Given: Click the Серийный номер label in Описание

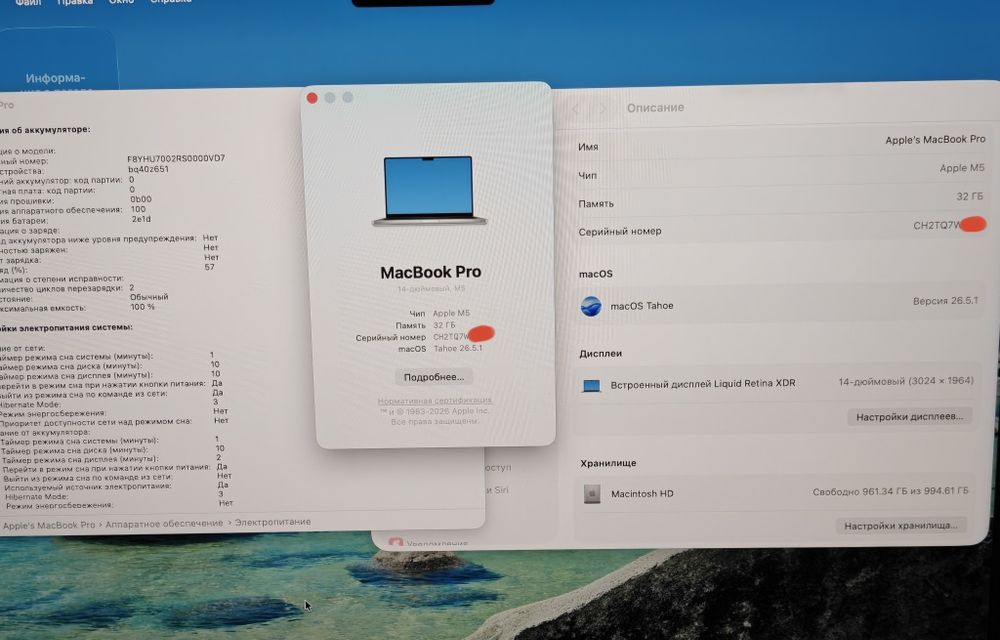Looking at the screenshot, I should click(x=620, y=231).
